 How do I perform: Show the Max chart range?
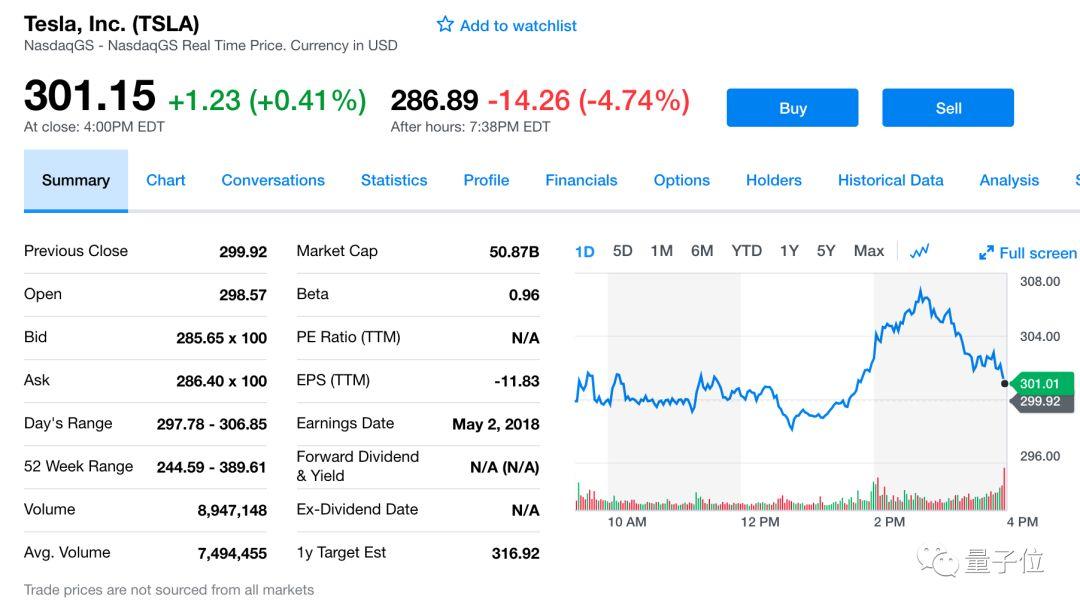click(868, 251)
